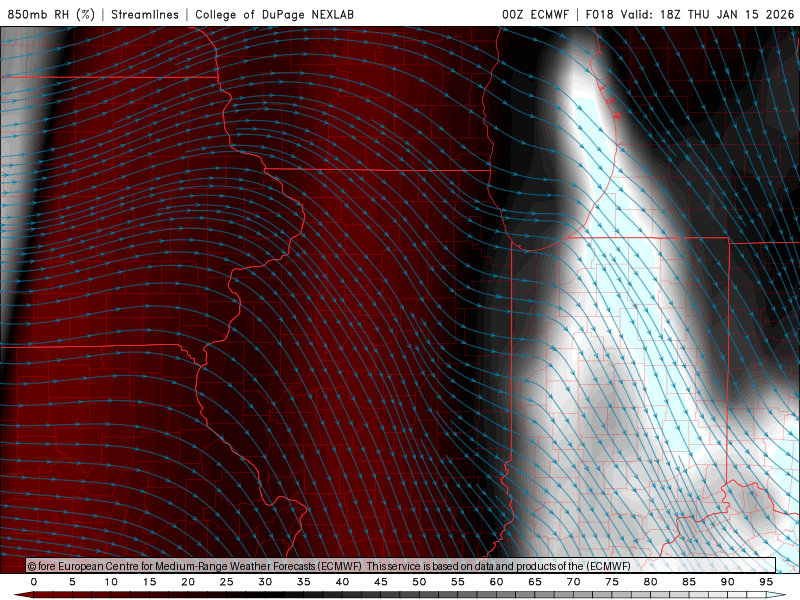Click the "25" colorbar label

(x=227, y=582)
